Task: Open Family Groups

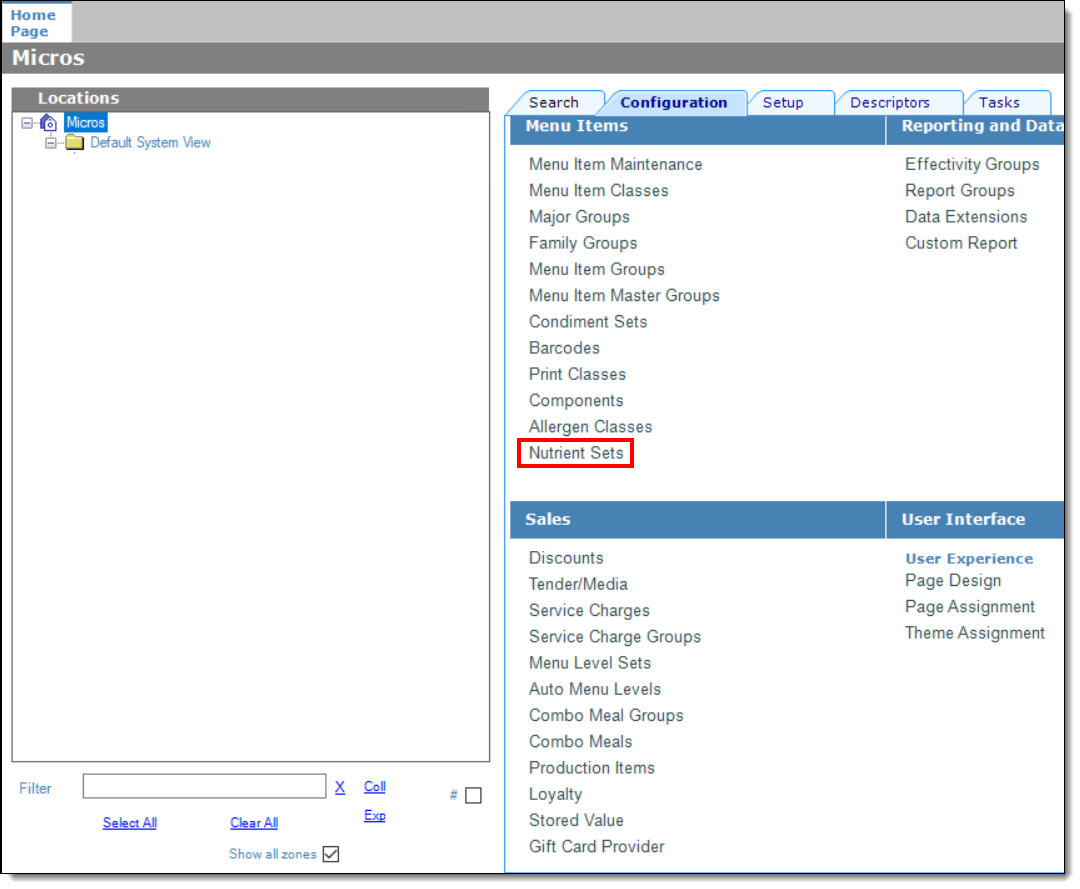Action: (x=583, y=243)
